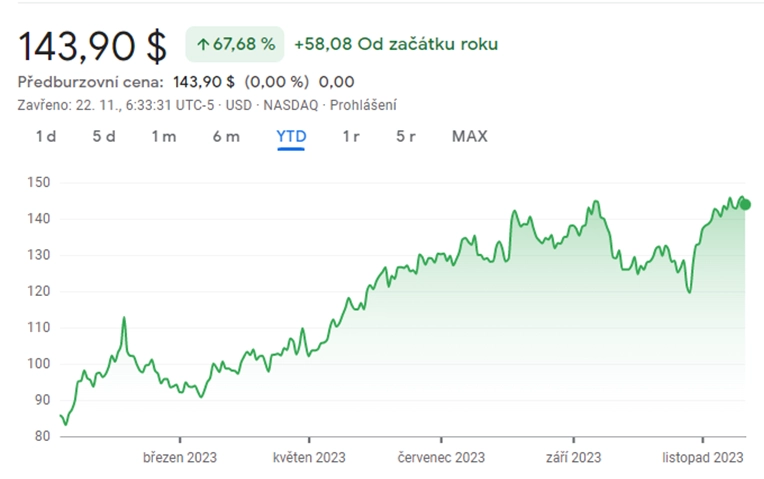Click the 143,90 $ main price
Viewport: 764px width, 479px height.
(92, 46)
